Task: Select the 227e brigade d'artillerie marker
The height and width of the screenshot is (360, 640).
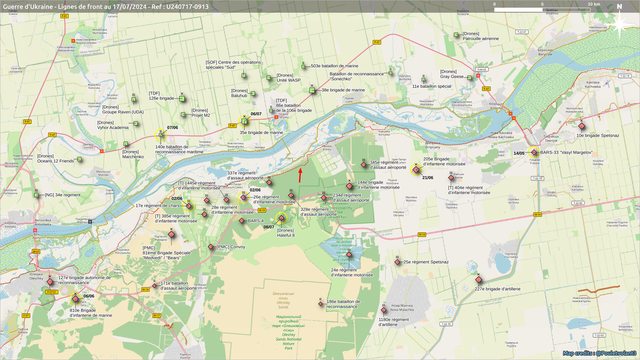Action: pos(479,280)
